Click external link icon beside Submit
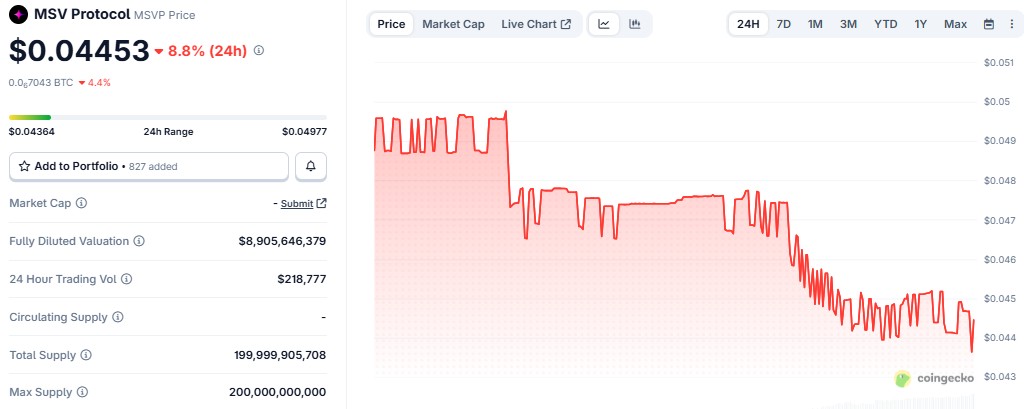The height and width of the screenshot is (409, 1024). click(x=321, y=203)
